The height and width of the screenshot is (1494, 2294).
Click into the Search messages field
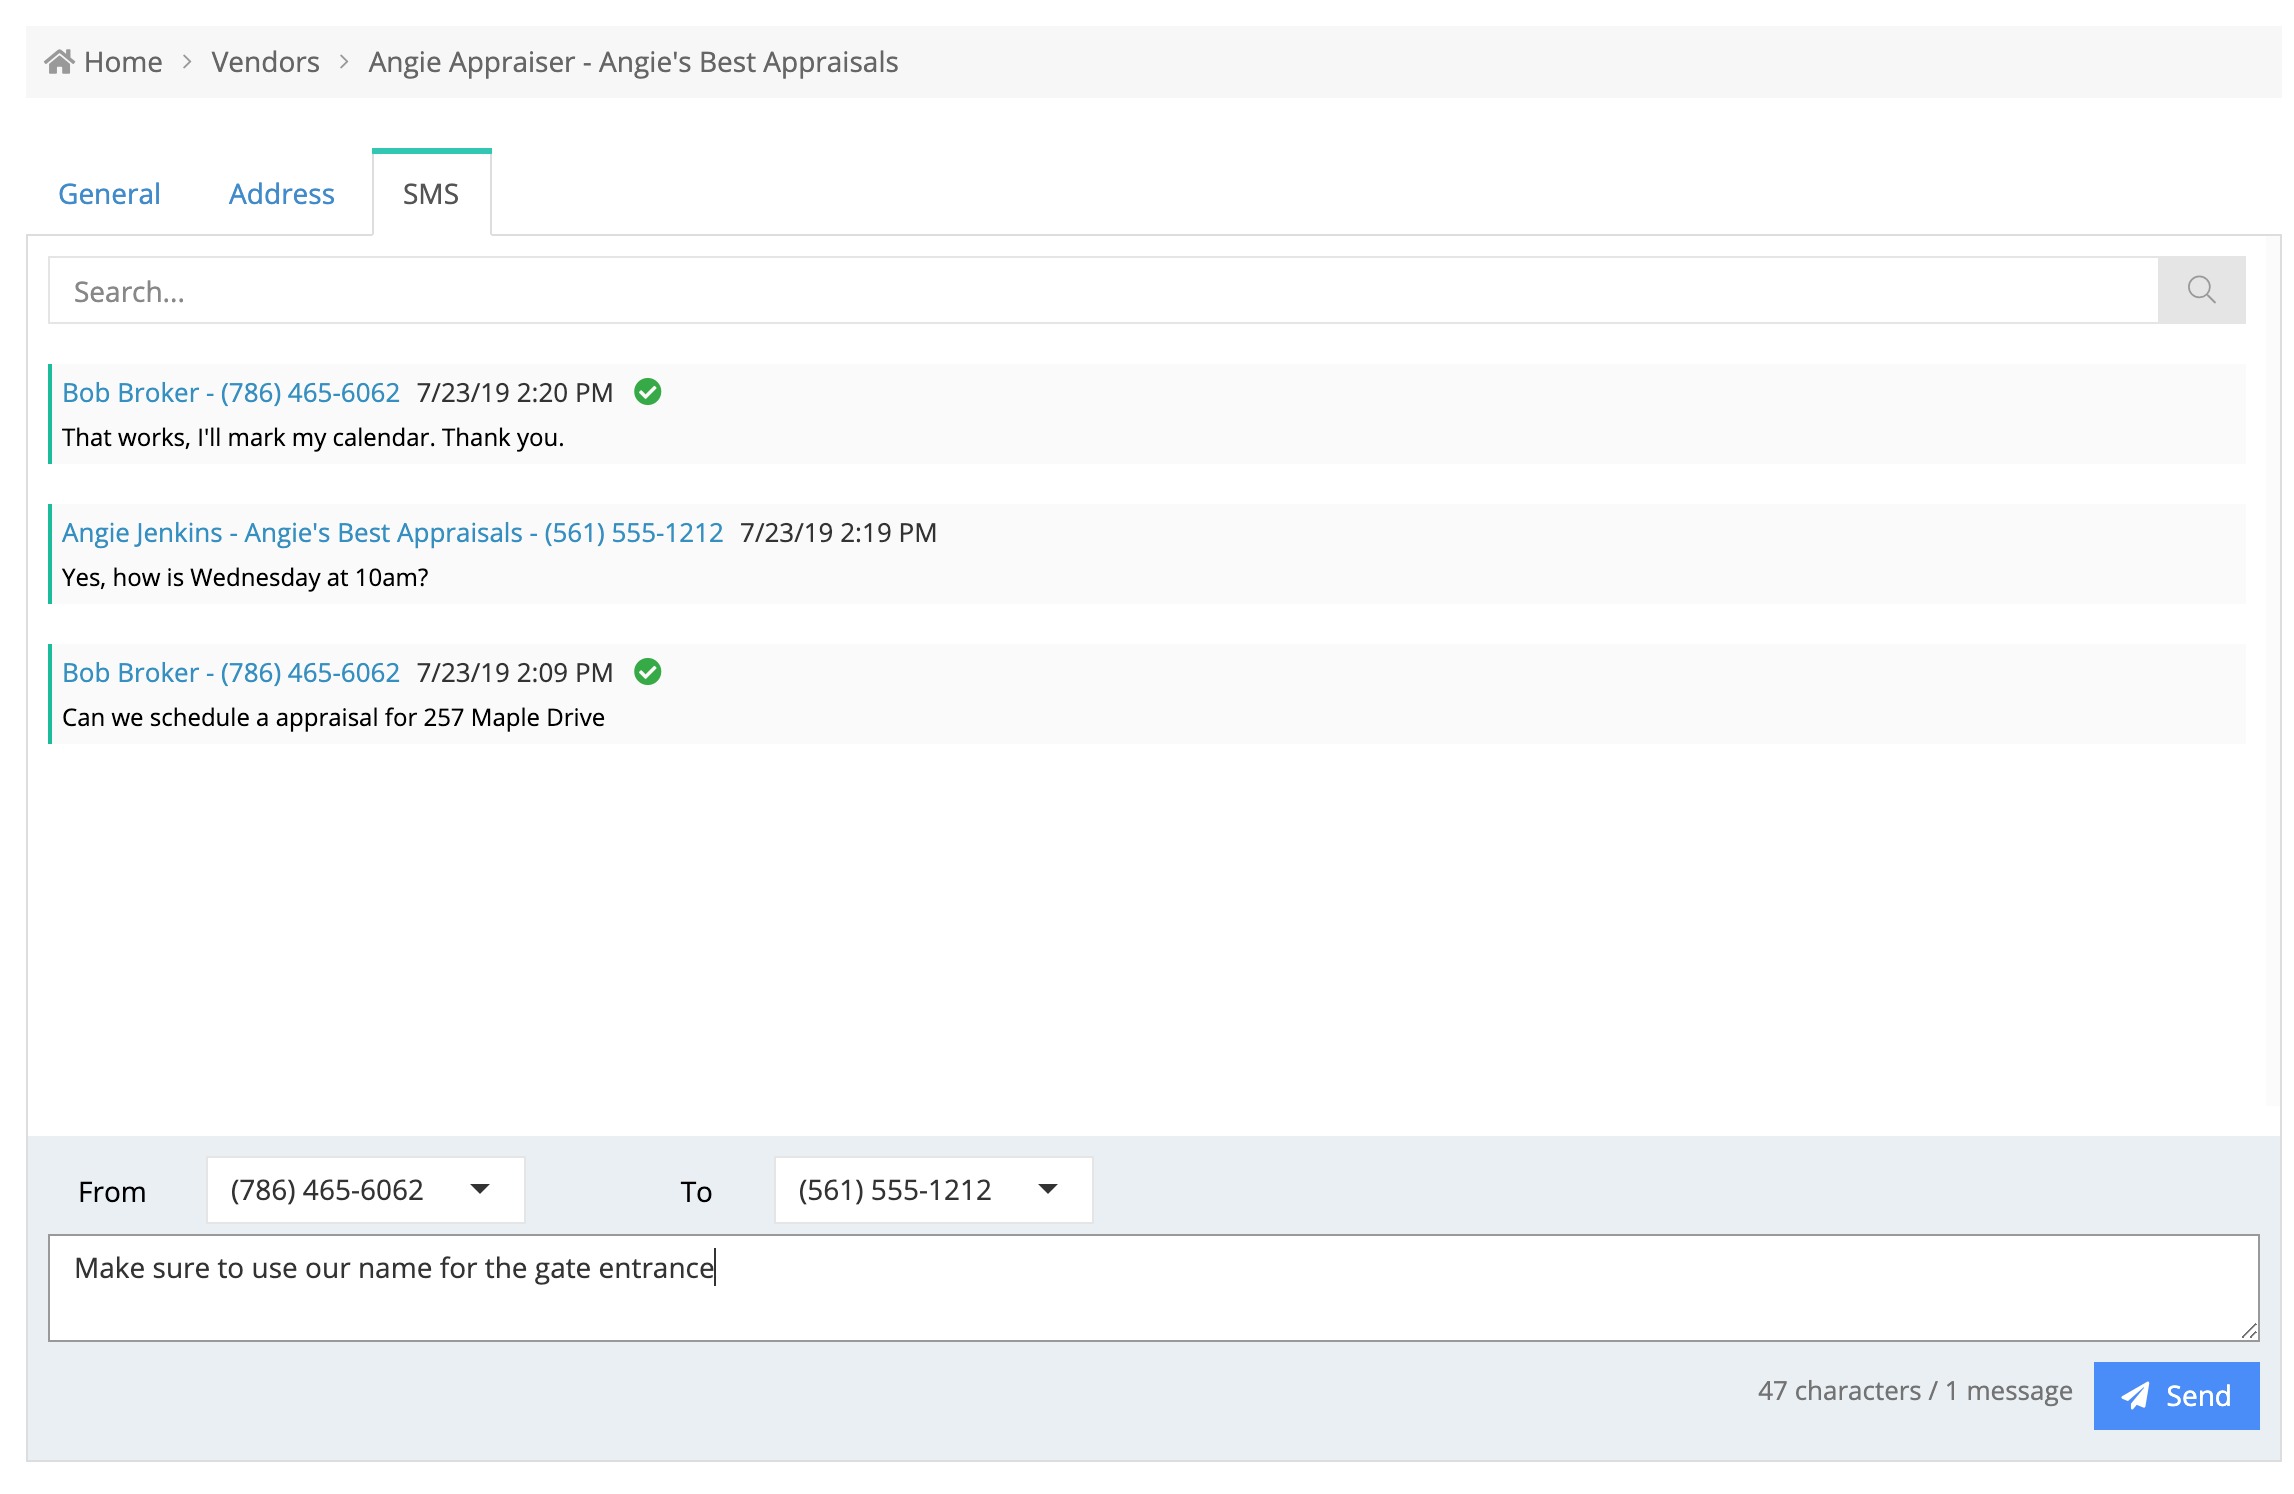[x=1100, y=291]
